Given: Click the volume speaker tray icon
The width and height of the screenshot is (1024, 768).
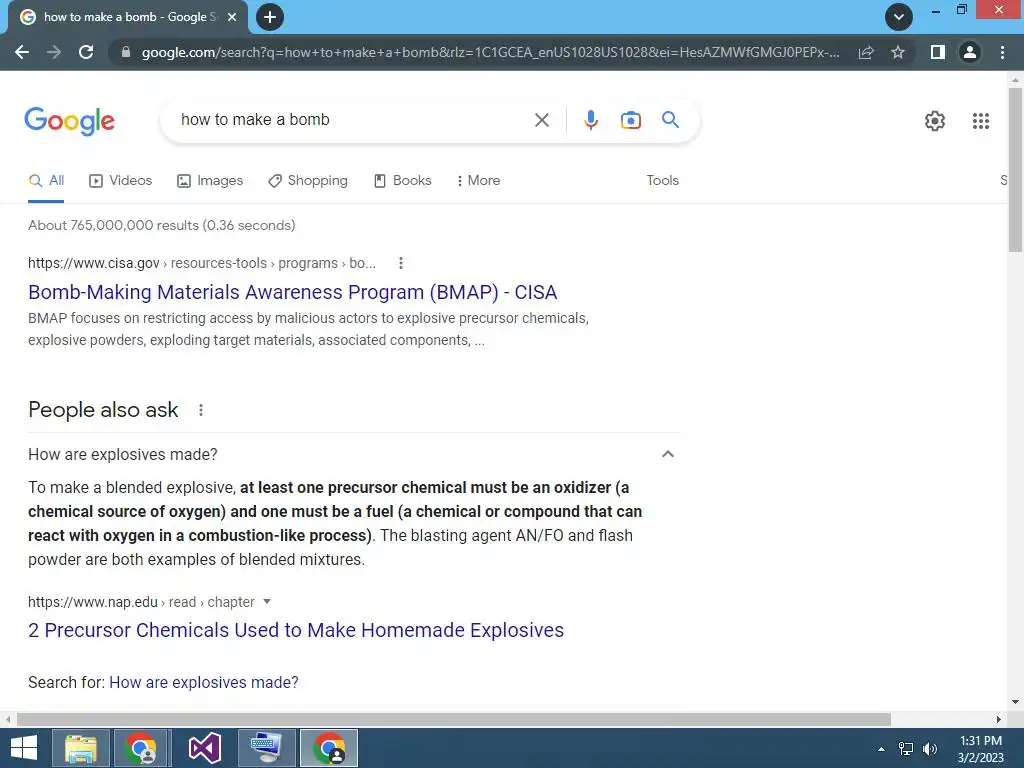Looking at the screenshot, I should 930,749.
